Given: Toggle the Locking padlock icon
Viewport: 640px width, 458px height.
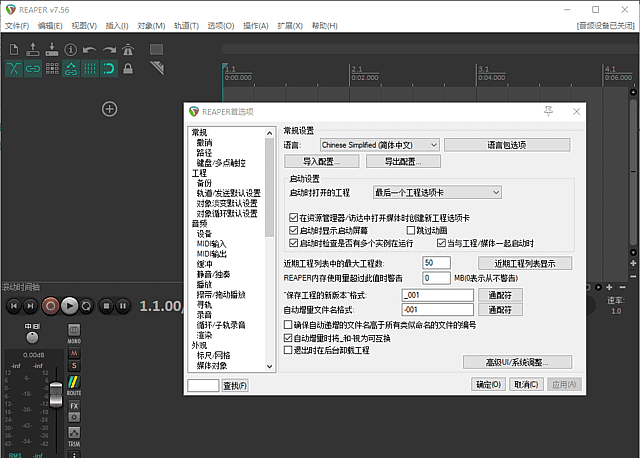Looking at the screenshot, I should tap(128, 69).
